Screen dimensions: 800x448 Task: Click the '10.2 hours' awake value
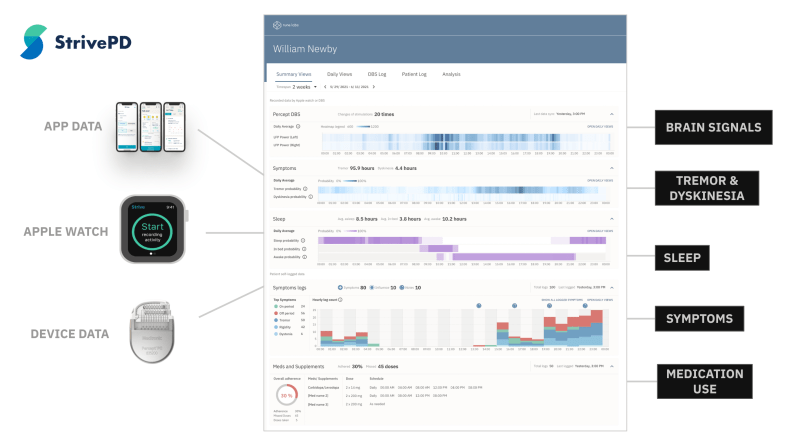coord(454,219)
